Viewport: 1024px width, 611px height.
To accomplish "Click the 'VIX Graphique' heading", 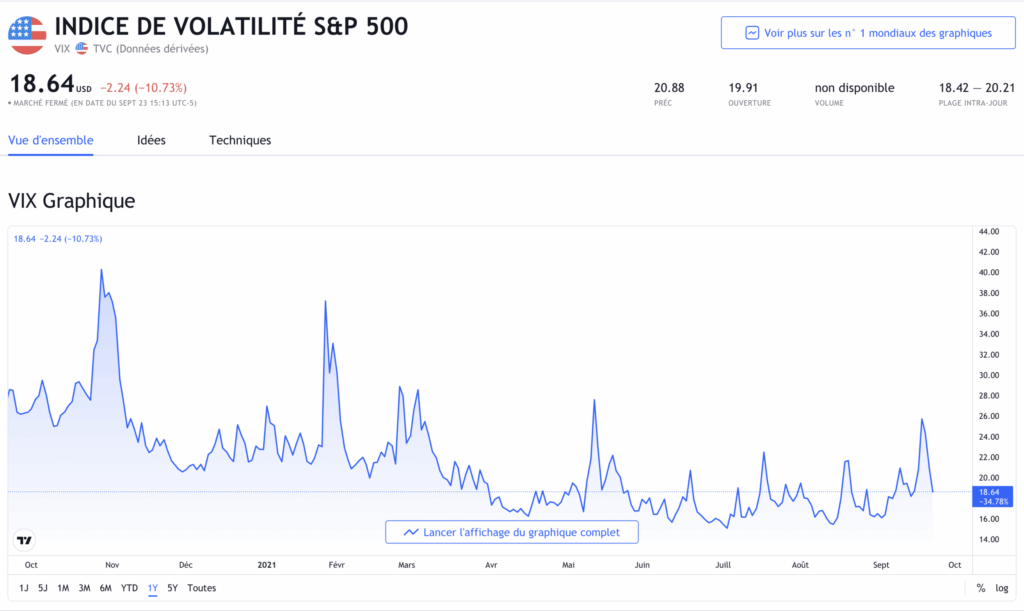I will [x=71, y=200].
